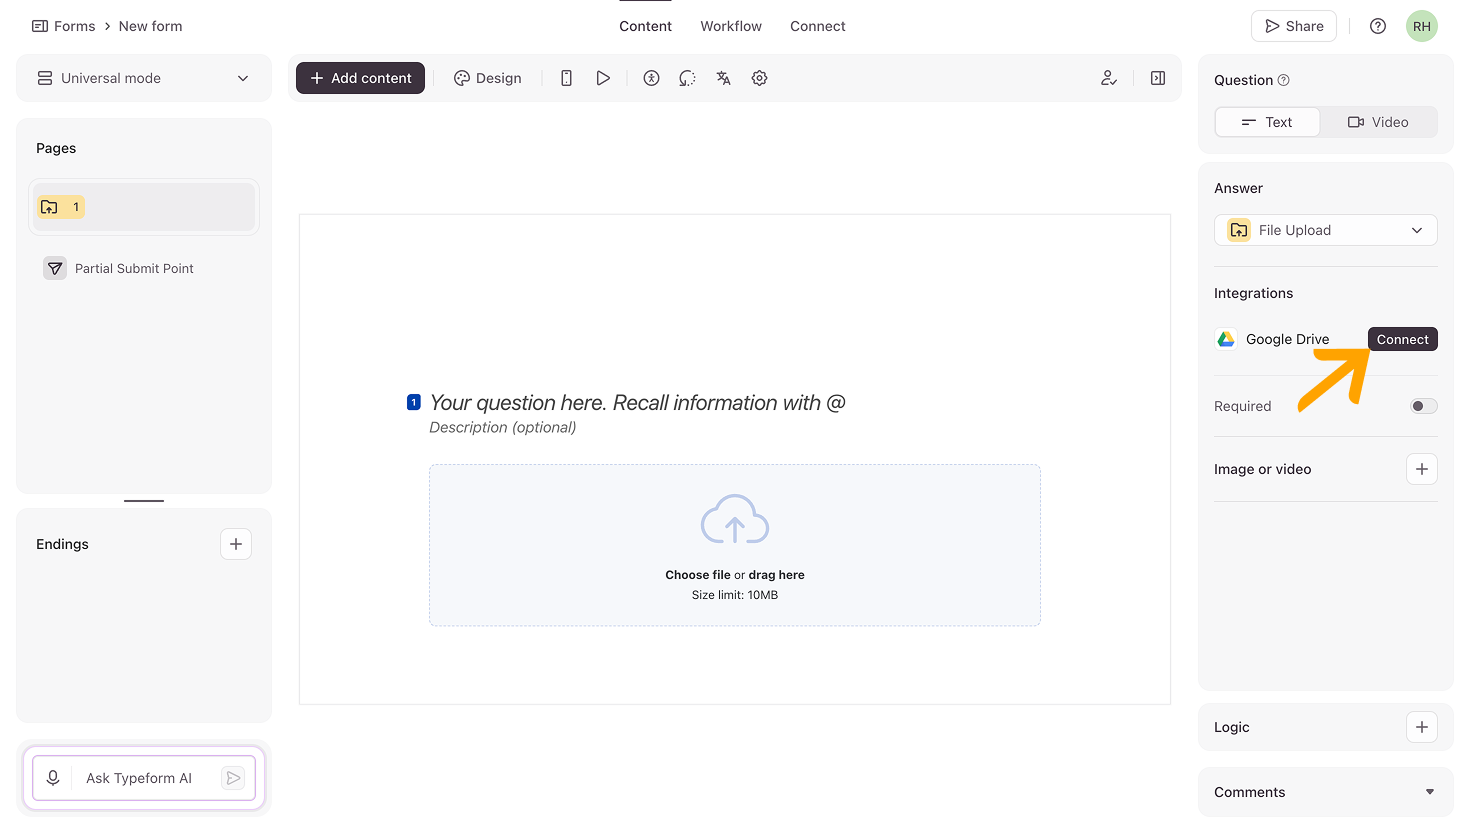The image size is (1470, 833).
Task: Click the AI refresh chat icon in toolbar
Action: (x=687, y=78)
